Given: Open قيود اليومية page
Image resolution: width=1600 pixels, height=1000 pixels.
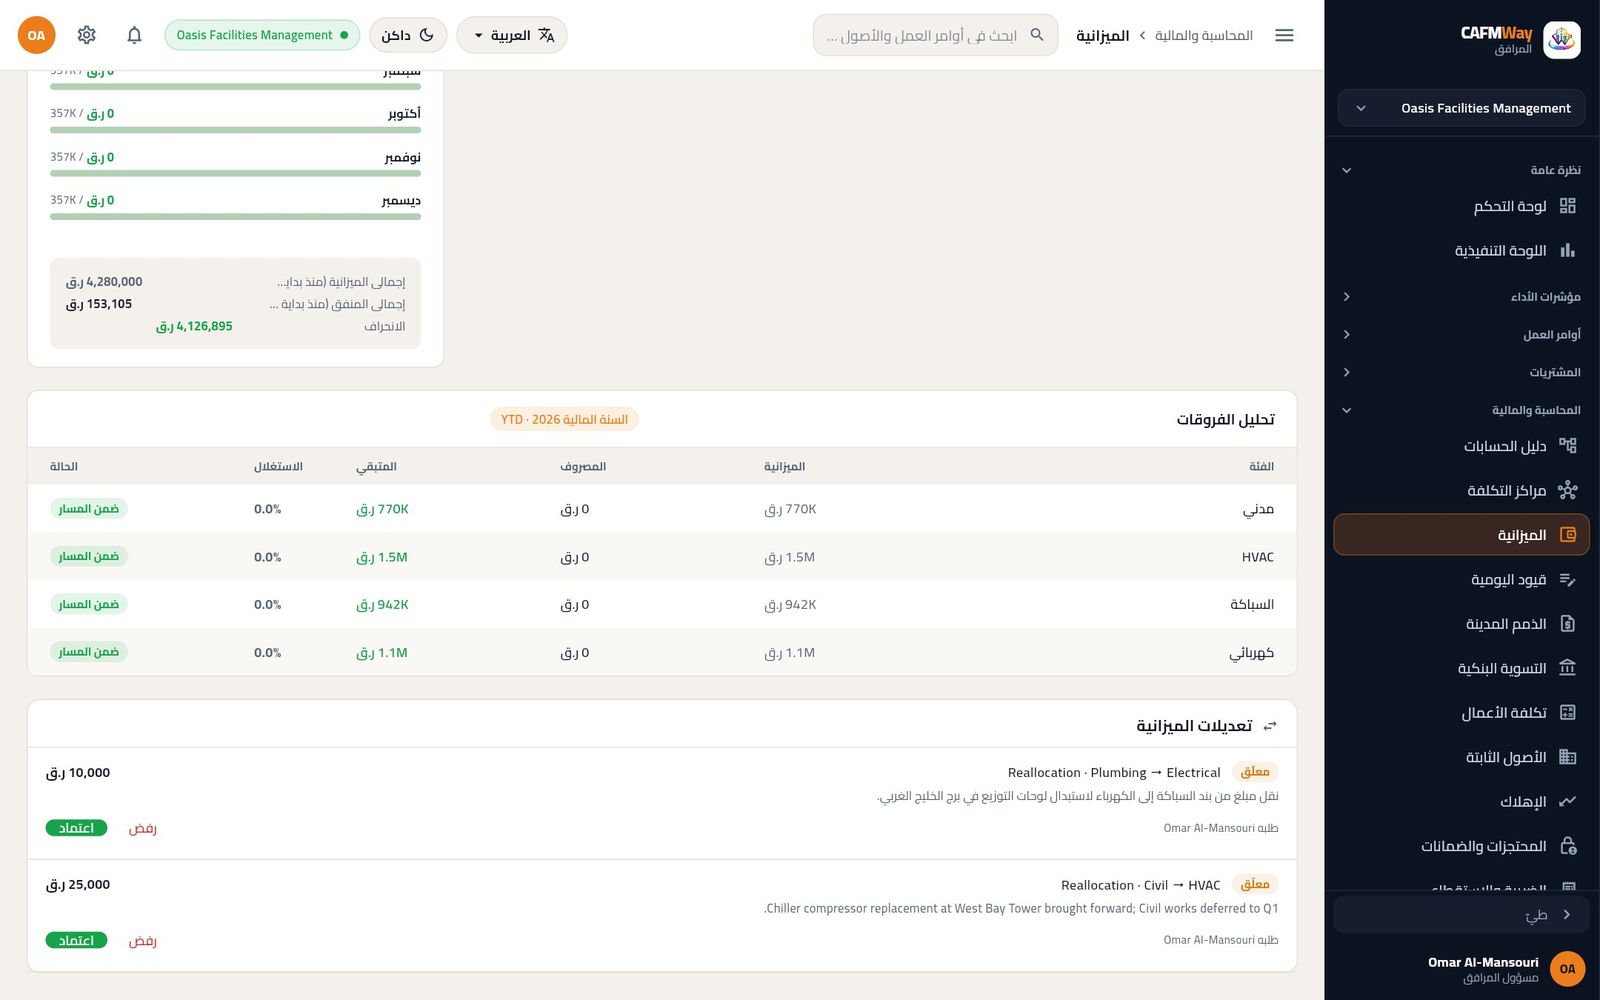Looking at the screenshot, I should point(1461,579).
